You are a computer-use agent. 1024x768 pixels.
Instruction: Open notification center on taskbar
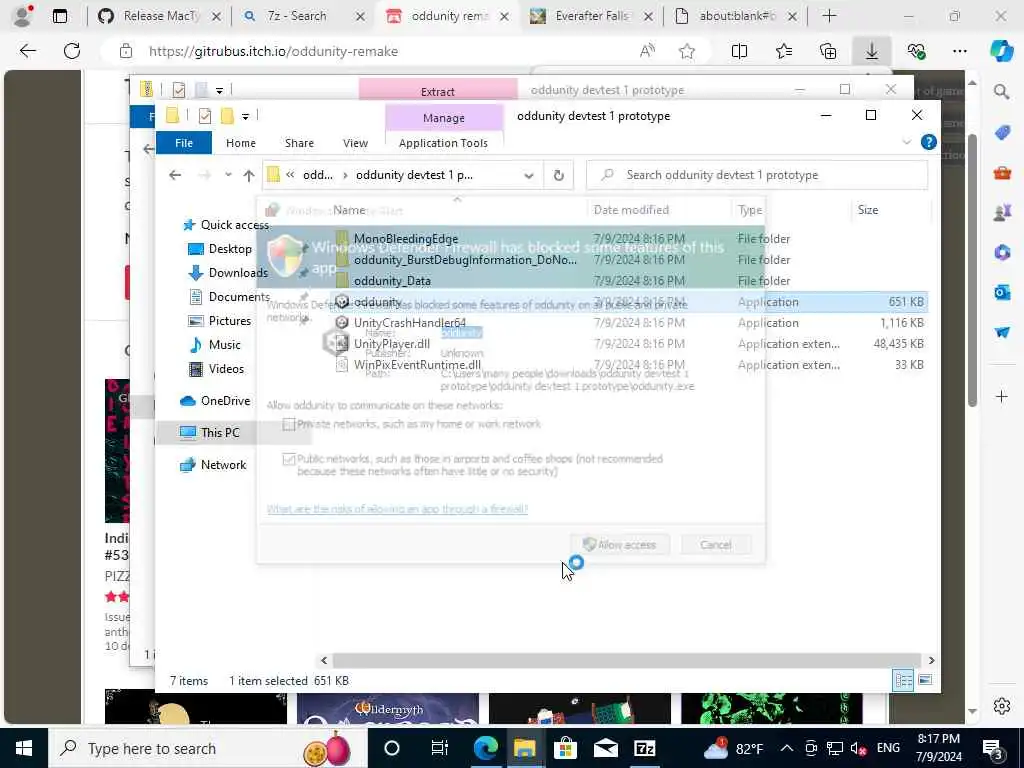tap(993, 748)
